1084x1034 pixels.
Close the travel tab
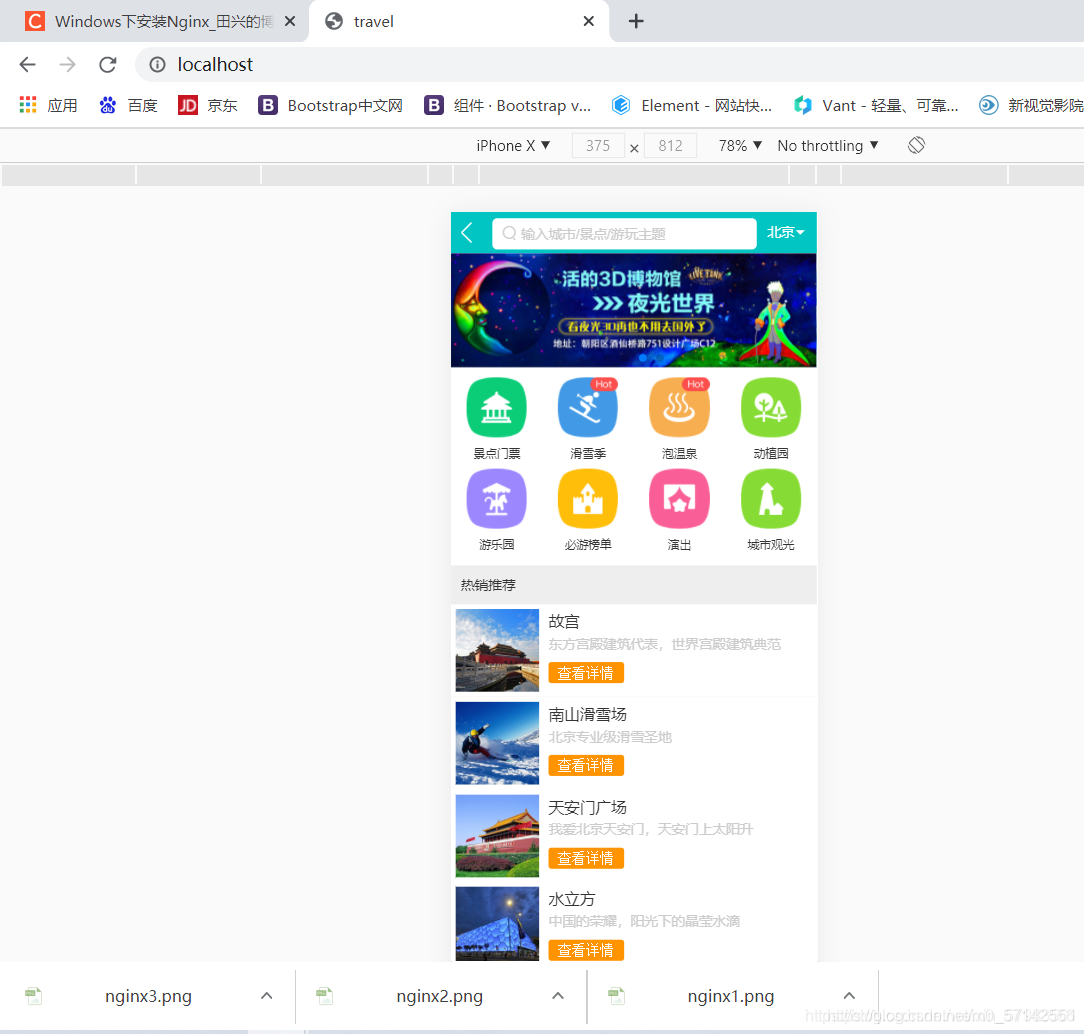click(x=588, y=21)
